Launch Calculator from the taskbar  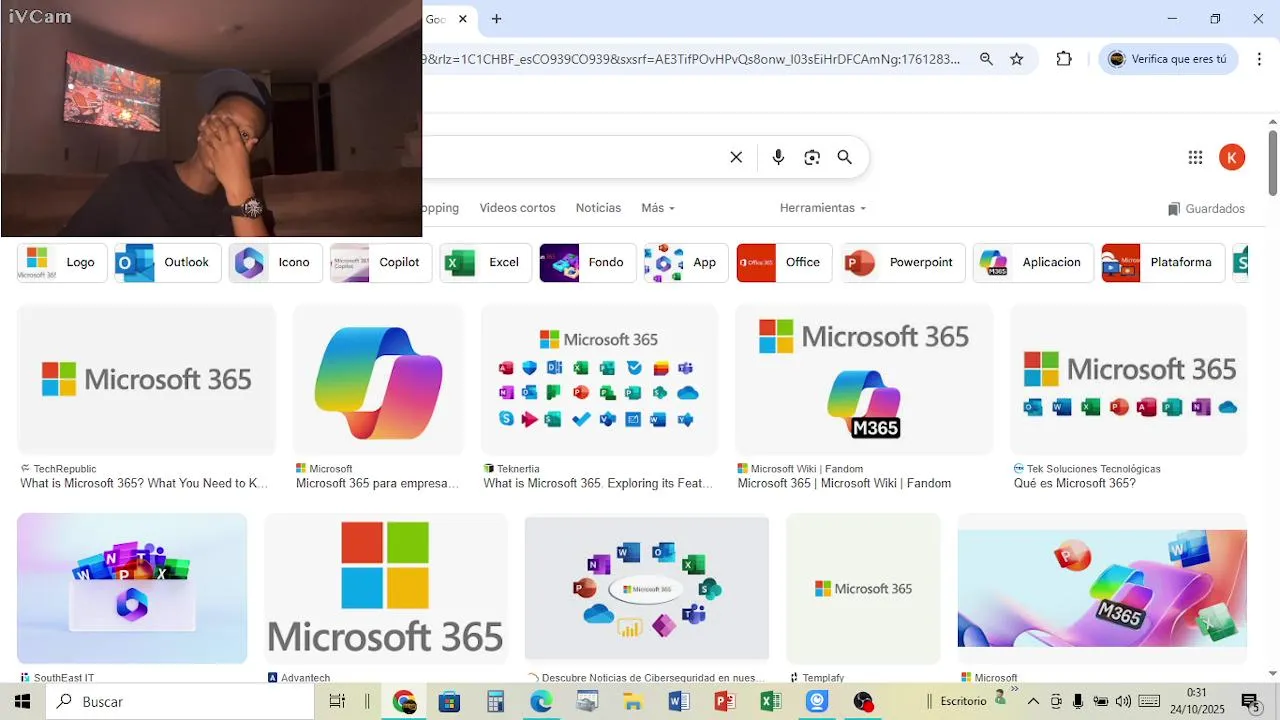495,702
